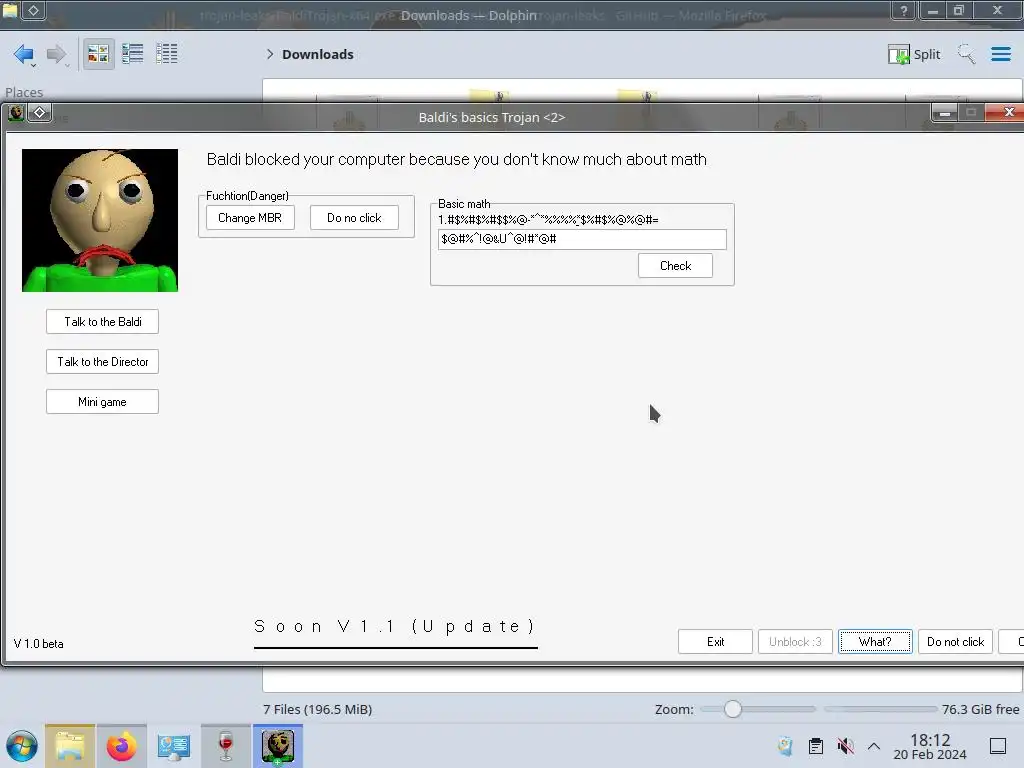Image resolution: width=1024 pixels, height=768 pixels.
Task: Go back in Dolphin with the back arrow
Action: [x=24, y=54]
